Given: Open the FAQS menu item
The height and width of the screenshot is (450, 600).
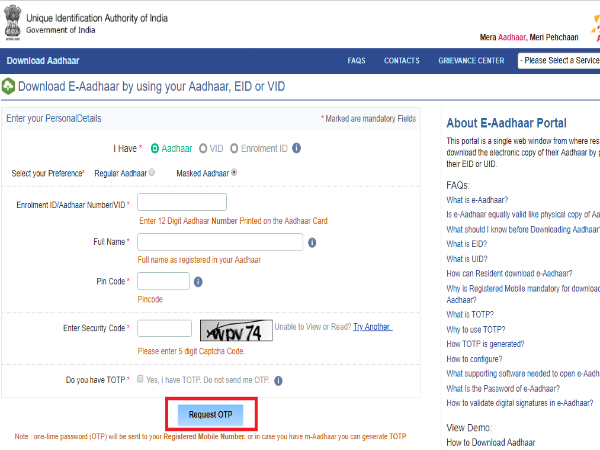Looking at the screenshot, I should click(356, 61).
